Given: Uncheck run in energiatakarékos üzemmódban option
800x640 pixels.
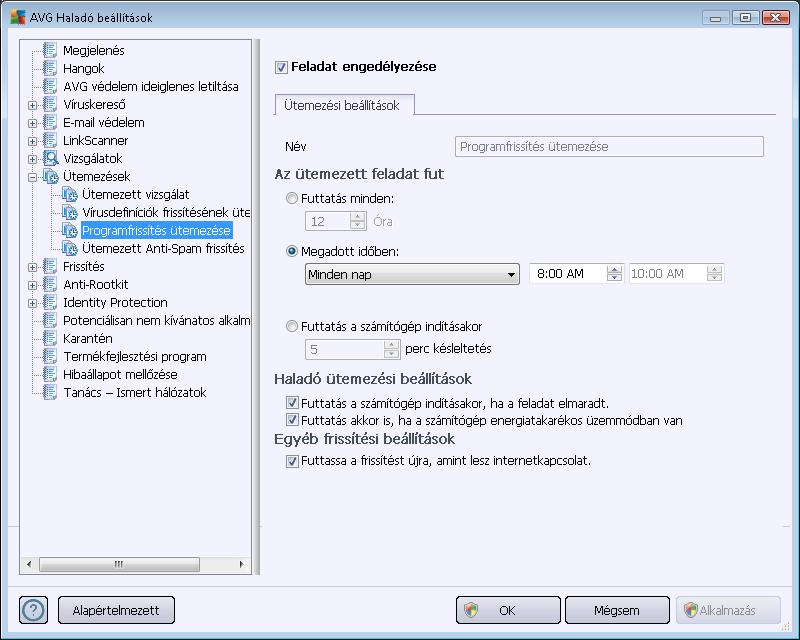Looking at the screenshot, I should coord(292,420).
